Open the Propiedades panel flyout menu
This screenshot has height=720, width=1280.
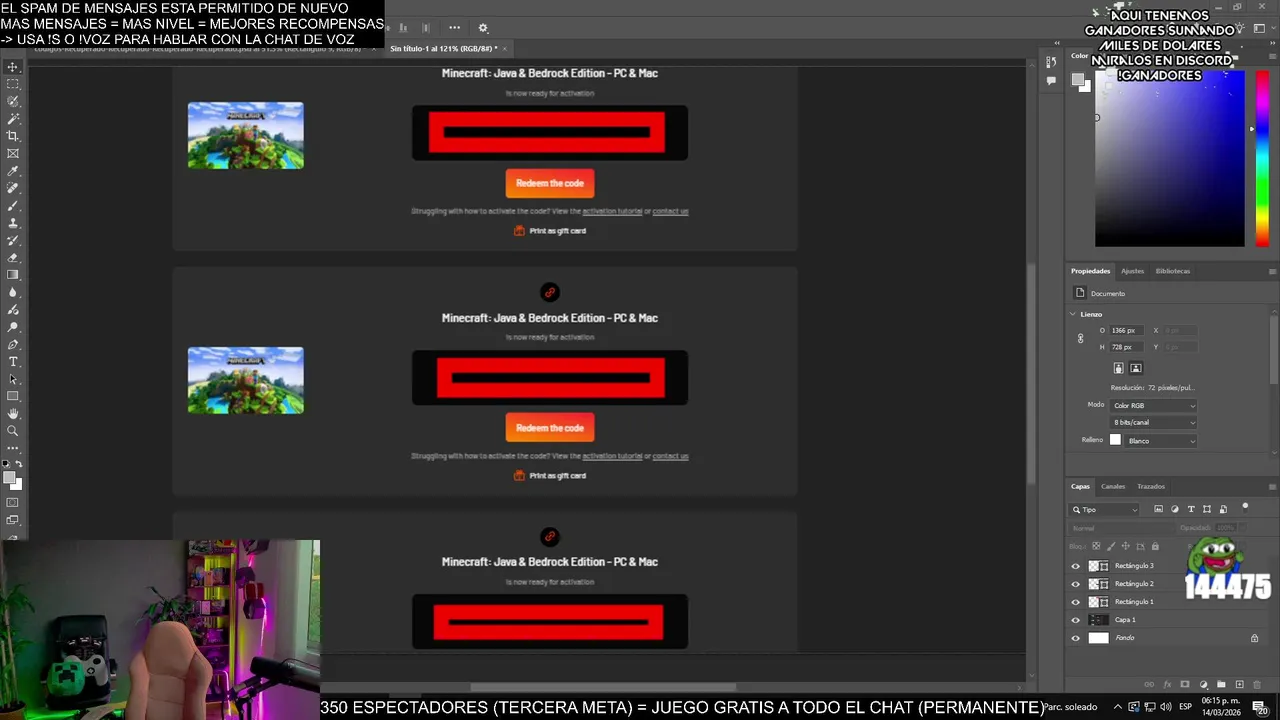click(x=1272, y=271)
